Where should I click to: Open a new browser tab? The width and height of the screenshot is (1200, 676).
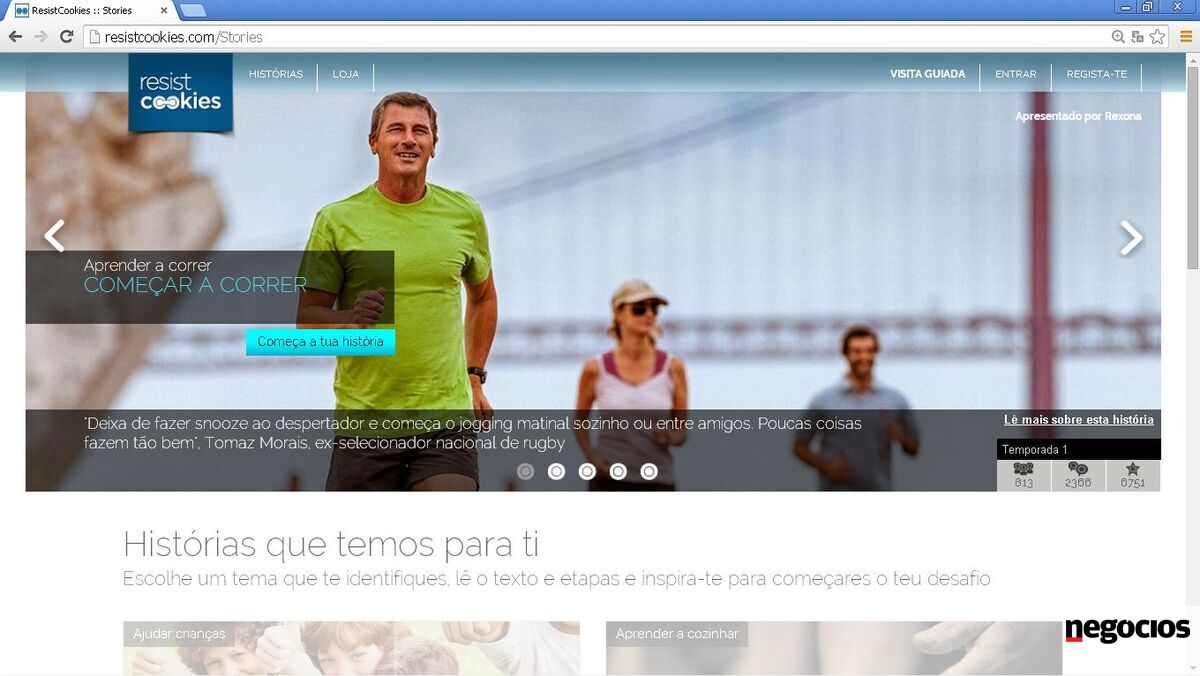tap(192, 11)
